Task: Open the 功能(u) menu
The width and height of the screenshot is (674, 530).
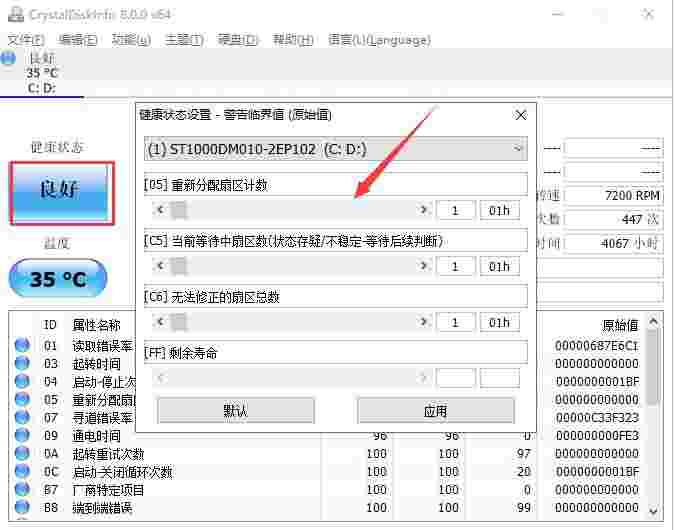Action: tap(131, 40)
